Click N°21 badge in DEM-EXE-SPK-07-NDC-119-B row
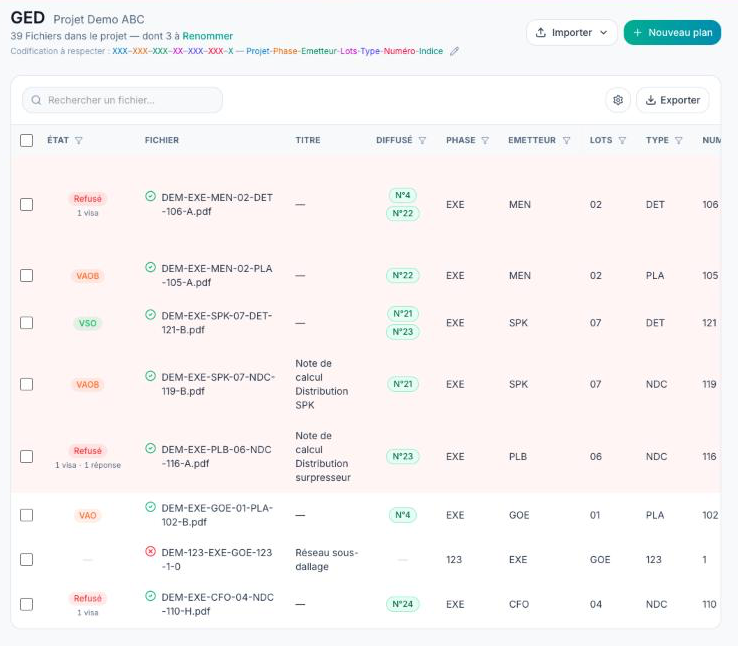 click(402, 384)
